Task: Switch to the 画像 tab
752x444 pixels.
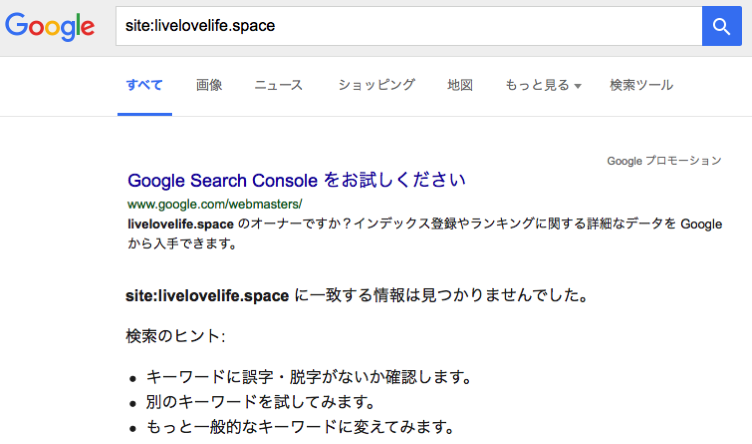Action: click(x=209, y=85)
